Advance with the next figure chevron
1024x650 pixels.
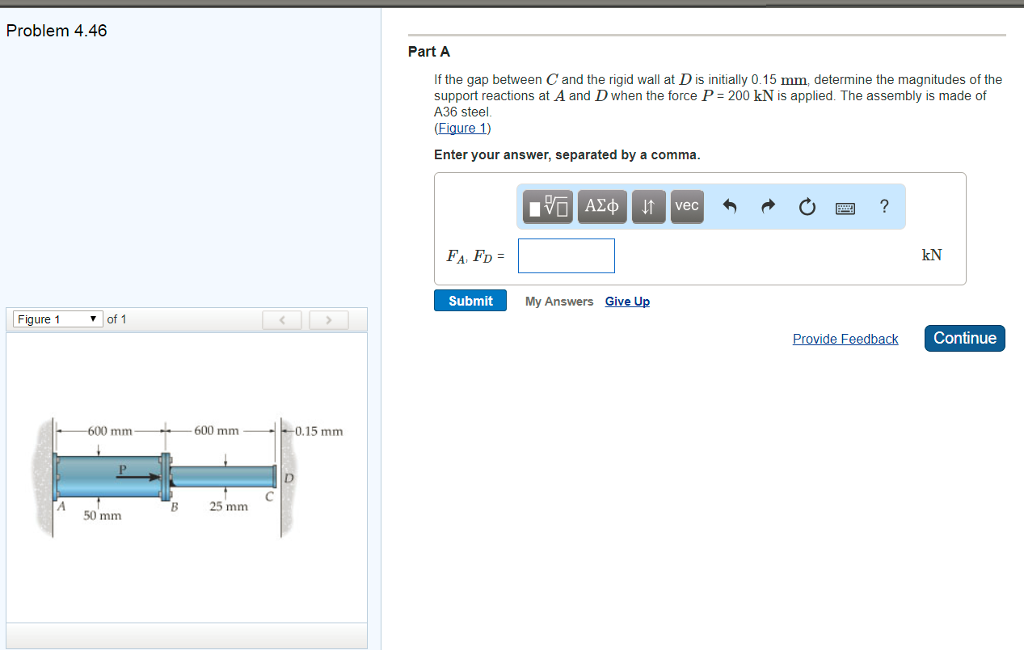tap(328, 320)
